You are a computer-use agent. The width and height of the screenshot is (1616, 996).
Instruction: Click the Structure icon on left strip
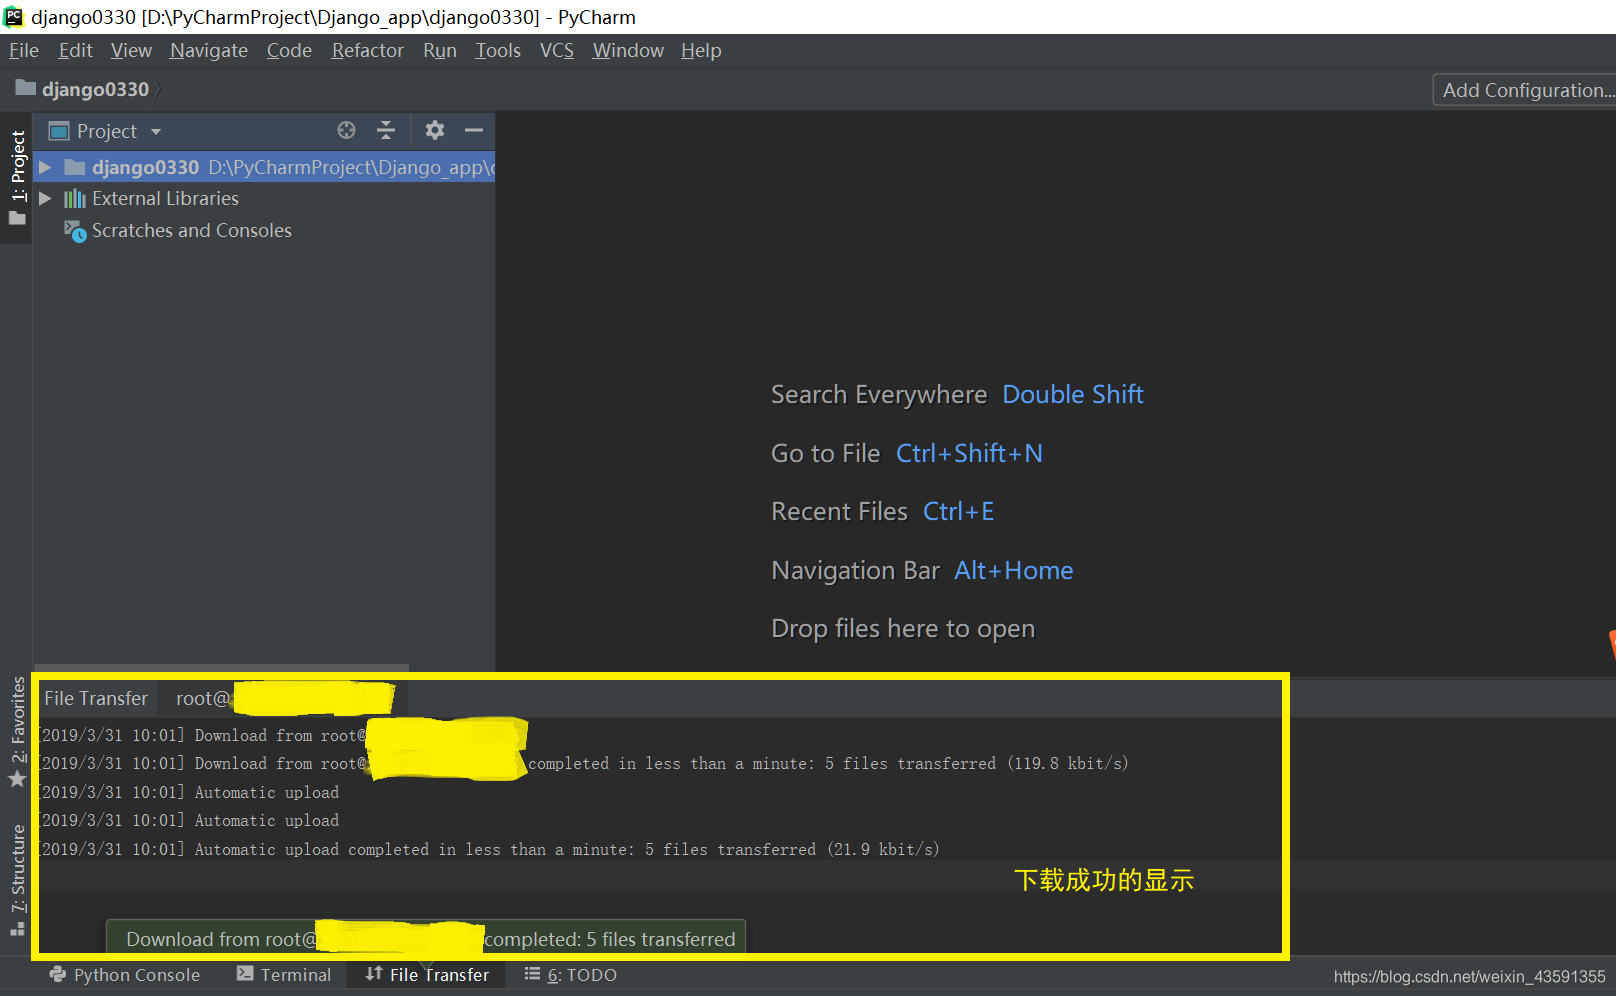[17, 928]
